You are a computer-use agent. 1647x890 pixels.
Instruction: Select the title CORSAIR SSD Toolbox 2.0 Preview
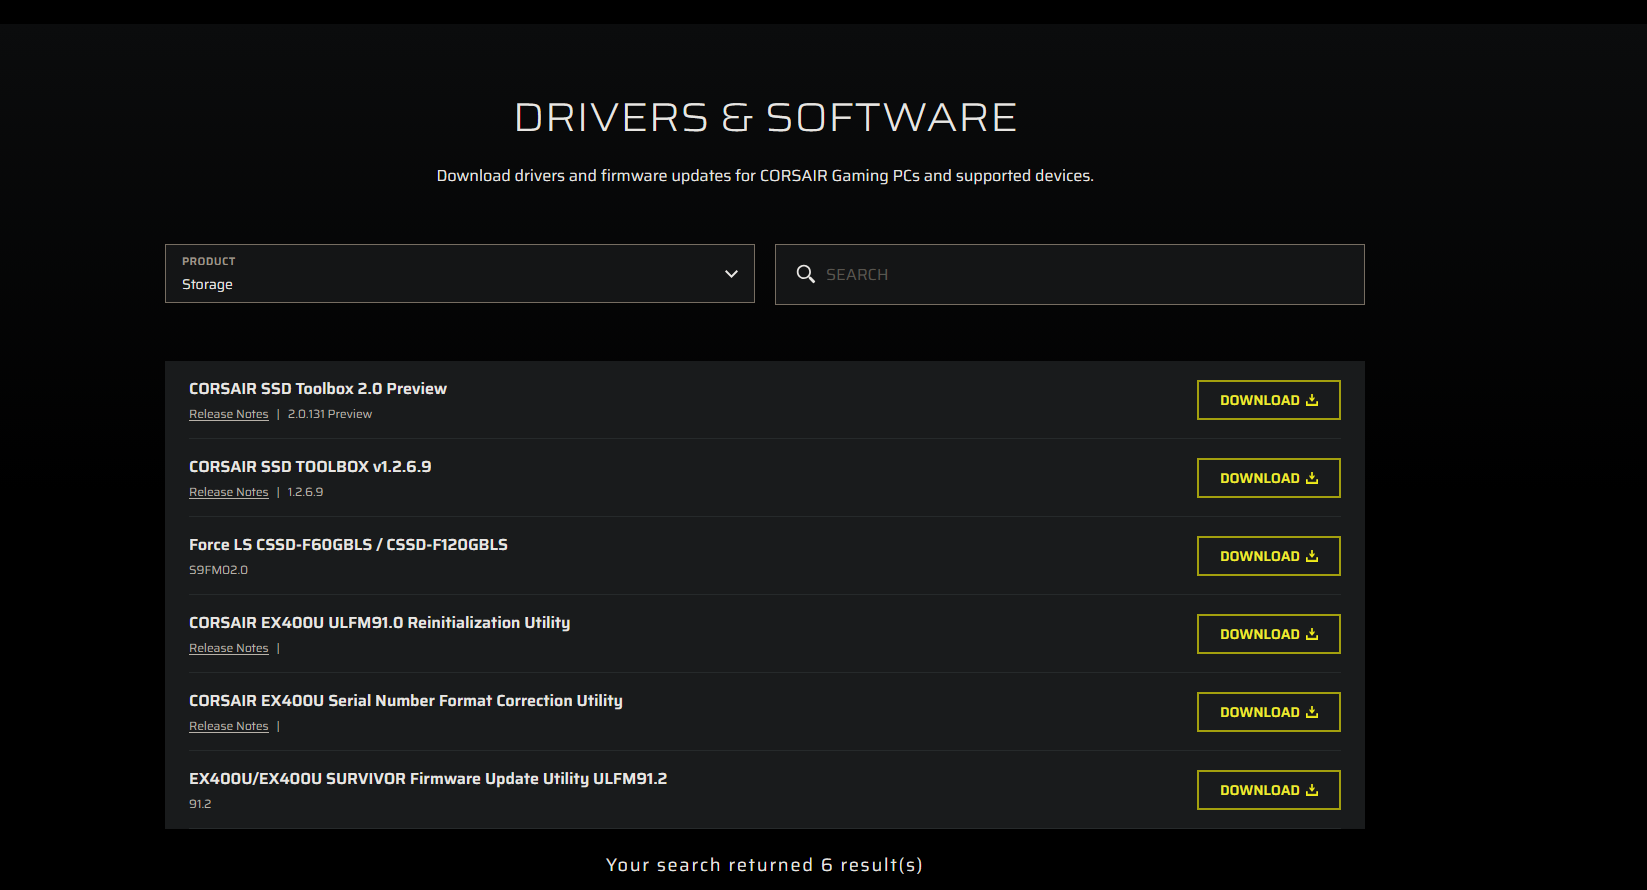(x=318, y=389)
